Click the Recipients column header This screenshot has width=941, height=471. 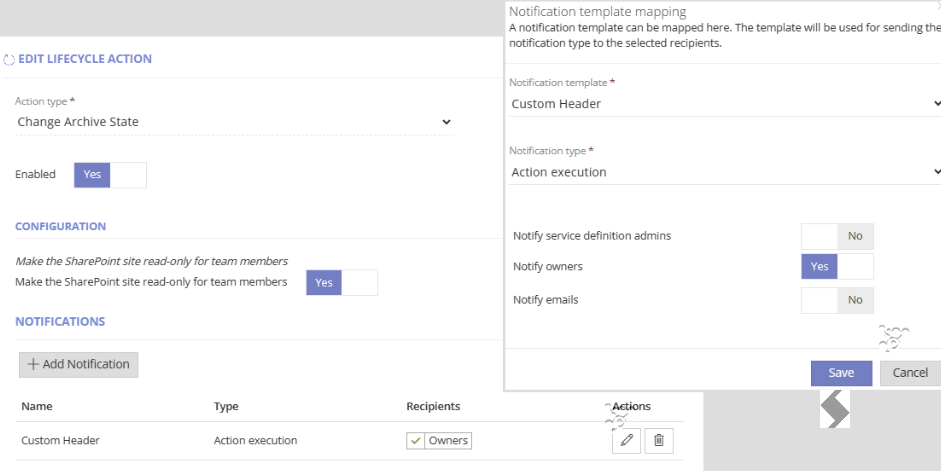[433, 406]
